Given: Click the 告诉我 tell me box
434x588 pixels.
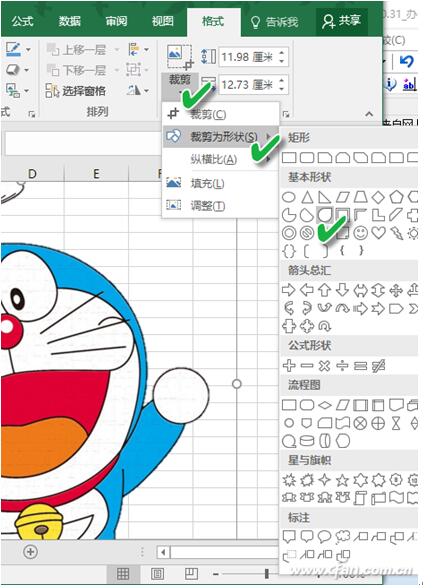Looking at the screenshot, I should [275, 22].
